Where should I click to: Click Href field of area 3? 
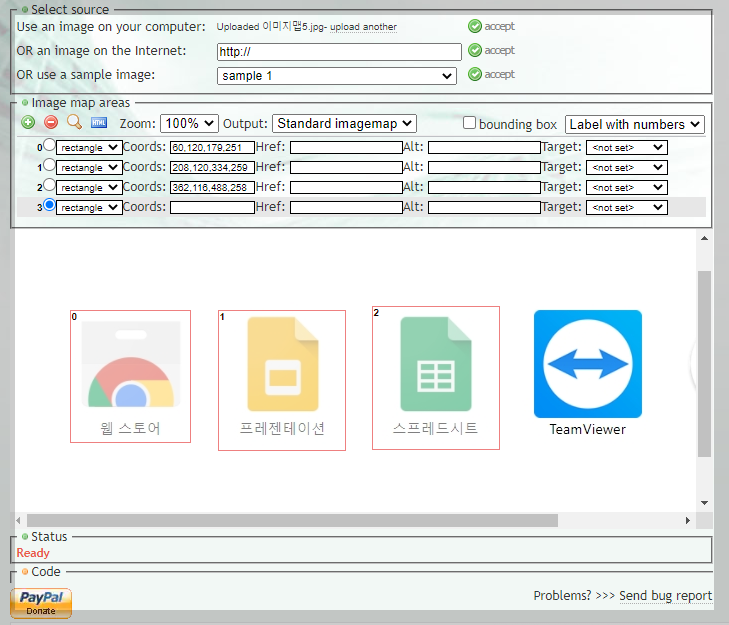346,207
